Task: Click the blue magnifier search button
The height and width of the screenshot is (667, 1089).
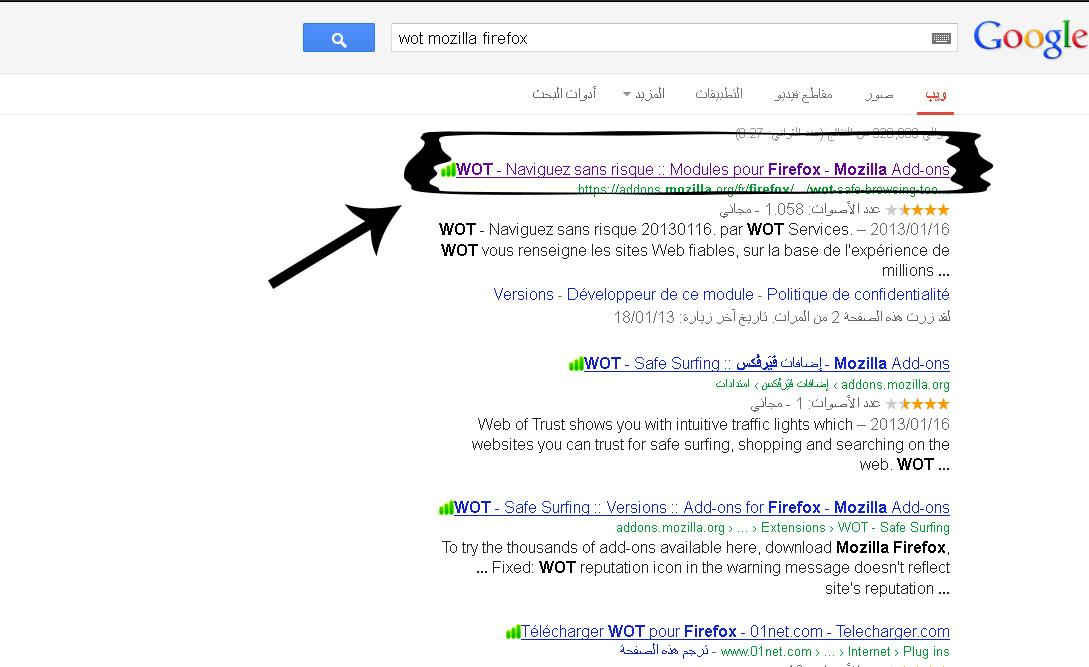Action: [x=339, y=38]
